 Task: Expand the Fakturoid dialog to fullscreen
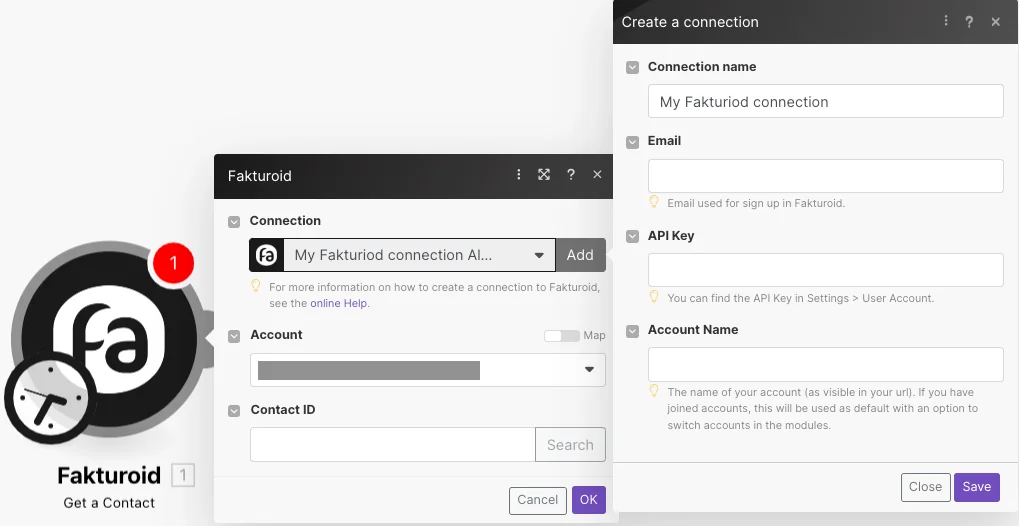(x=544, y=174)
